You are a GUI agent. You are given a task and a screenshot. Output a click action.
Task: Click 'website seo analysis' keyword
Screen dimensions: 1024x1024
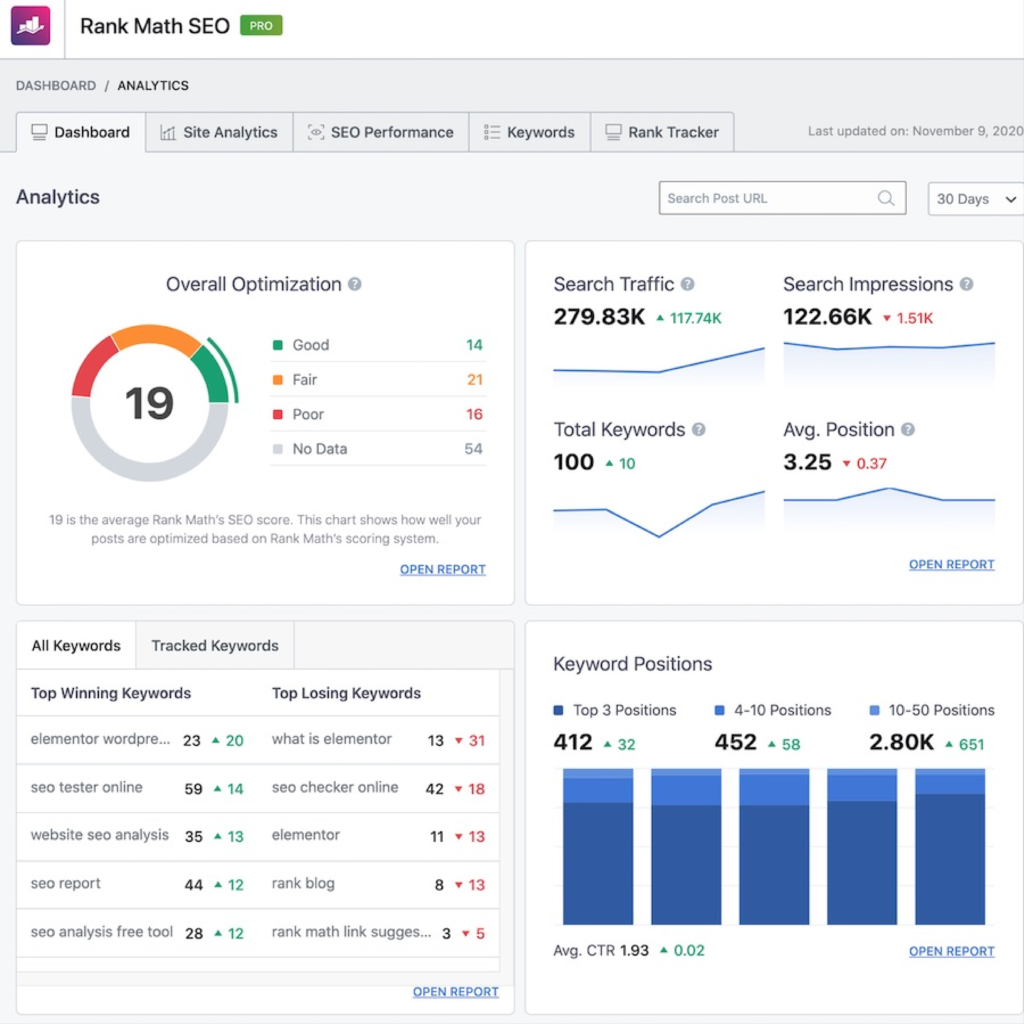click(x=99, y=835)
